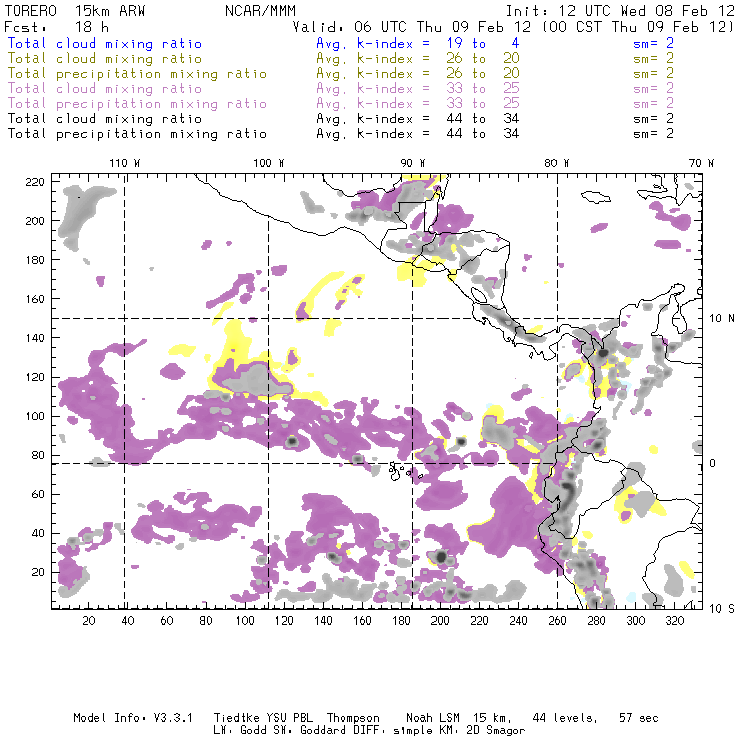Select the "2D Smagor" footer text
The width and height of the screenshot is (740, 740).
point(495,731)
